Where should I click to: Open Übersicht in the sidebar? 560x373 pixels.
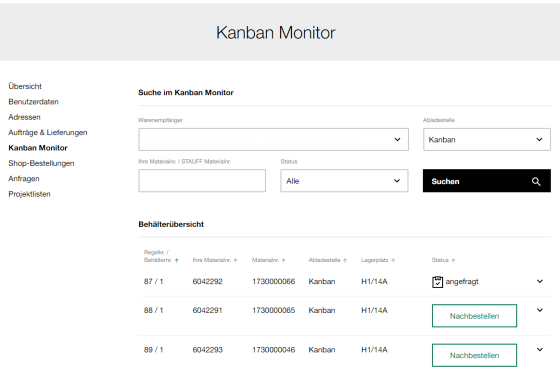pos(25,86)
